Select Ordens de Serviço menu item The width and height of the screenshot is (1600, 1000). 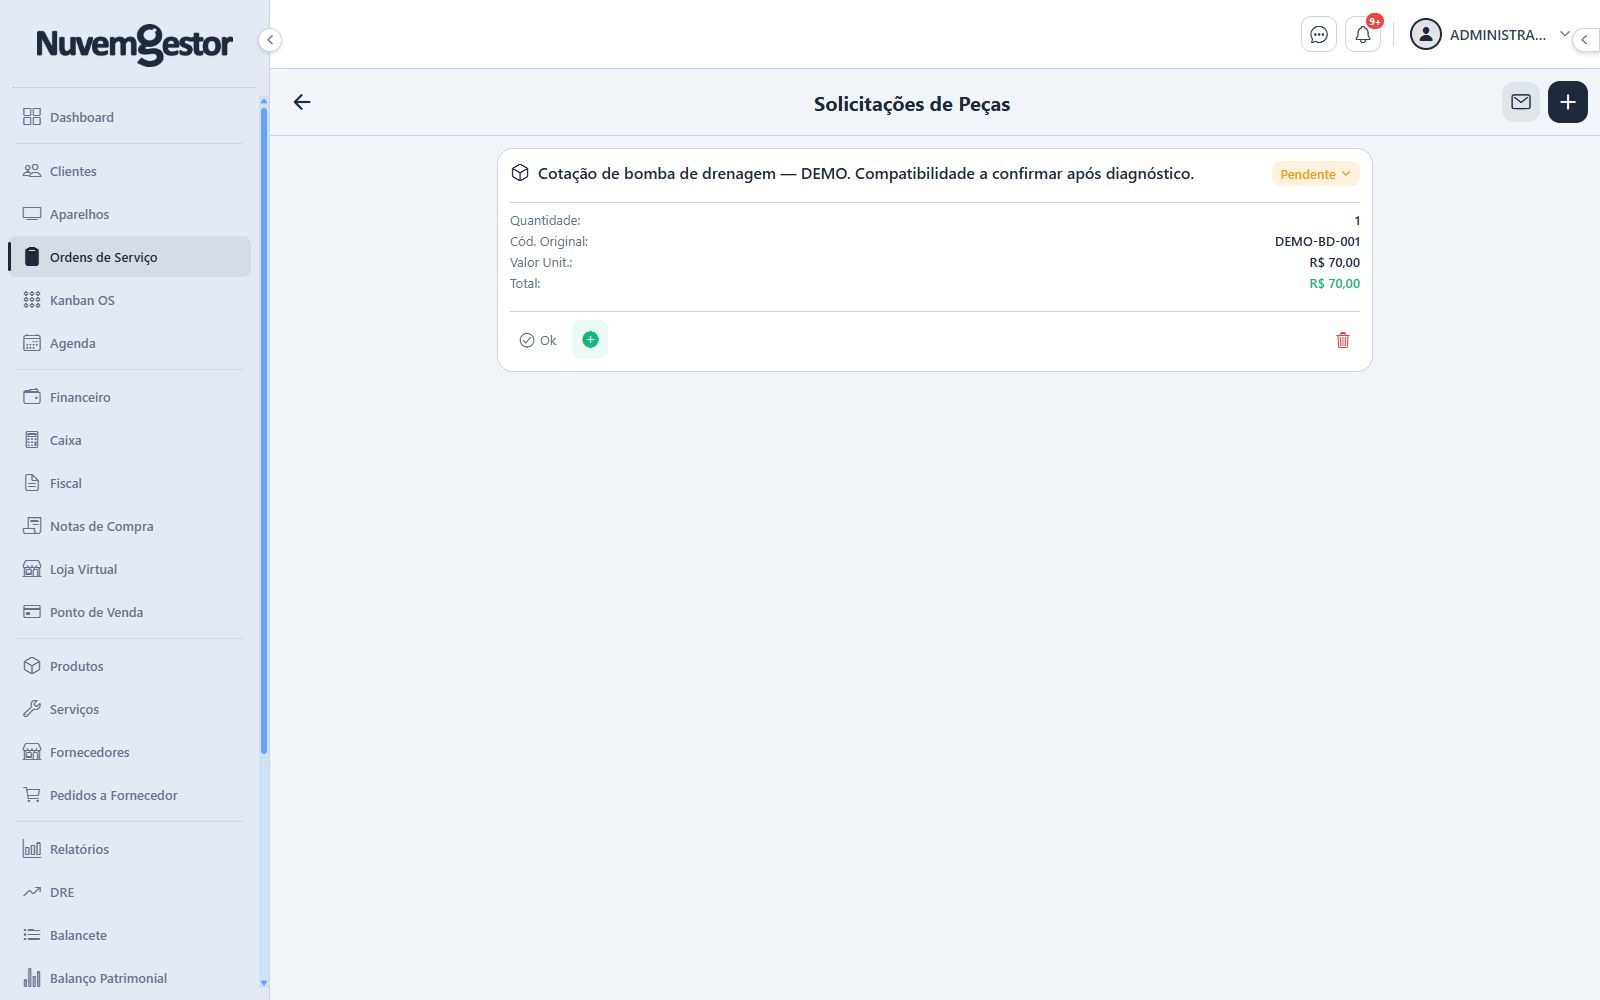point(129,257)
